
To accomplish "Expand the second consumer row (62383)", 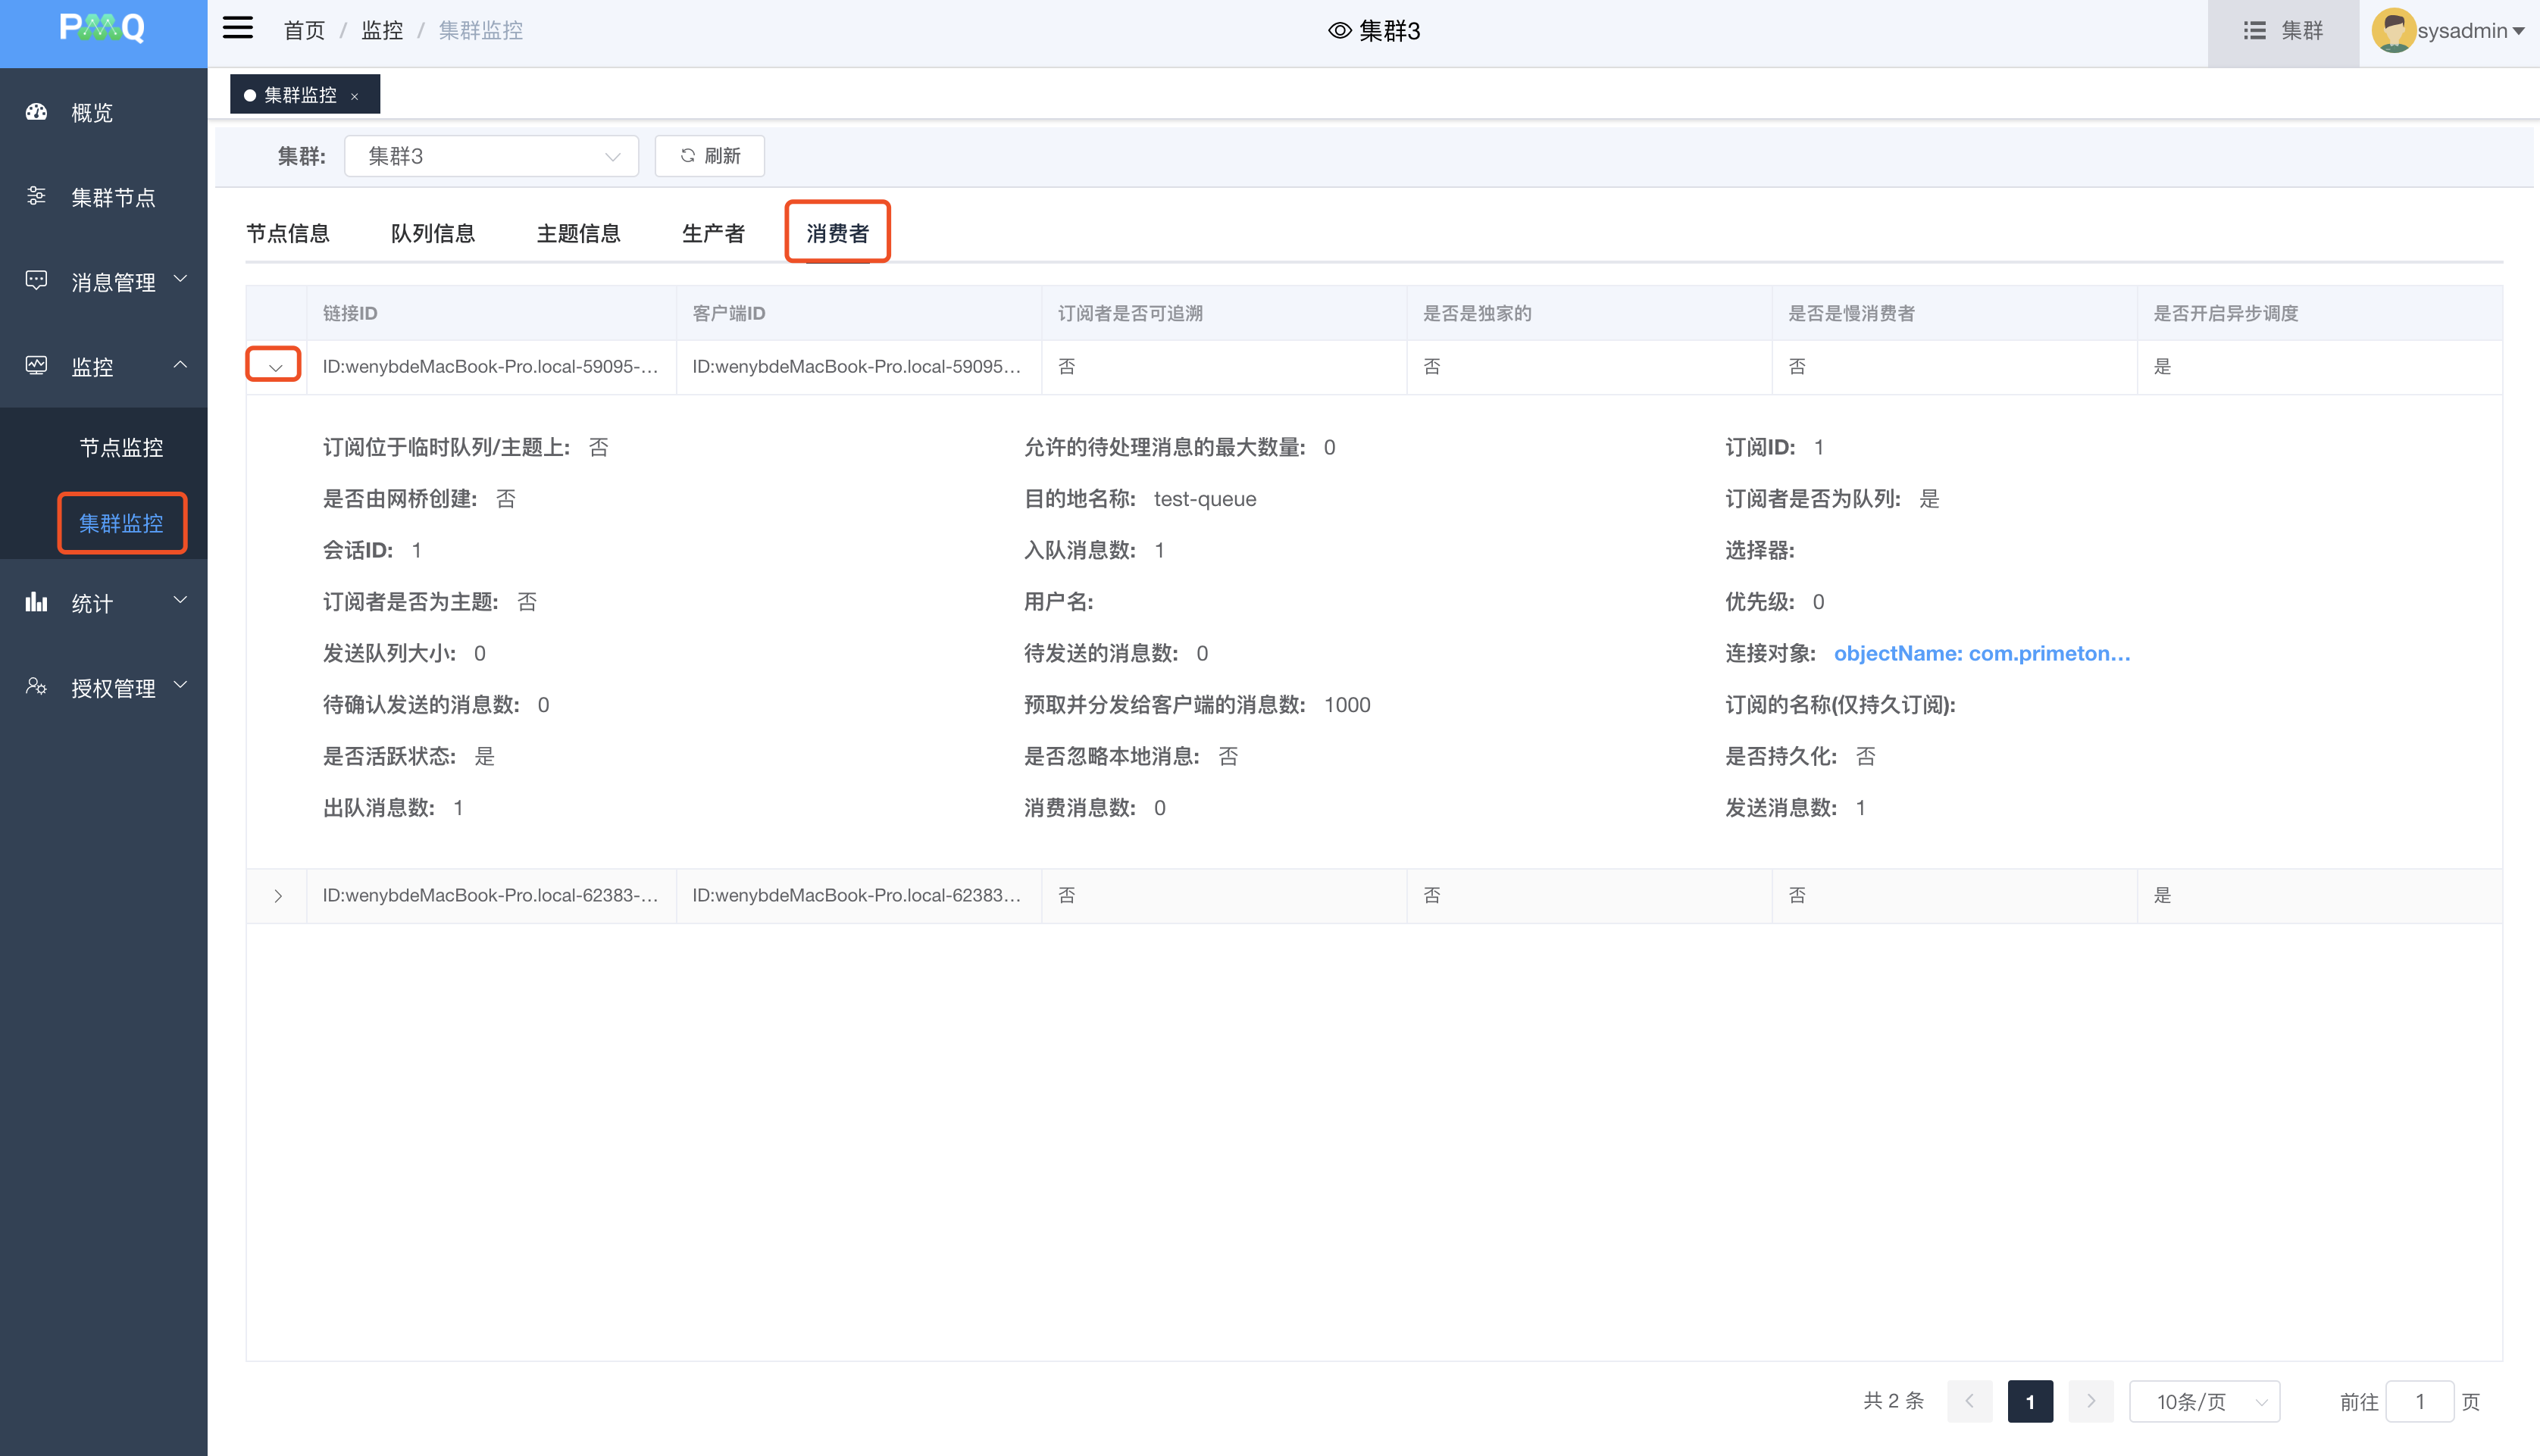I will [278, 896].
